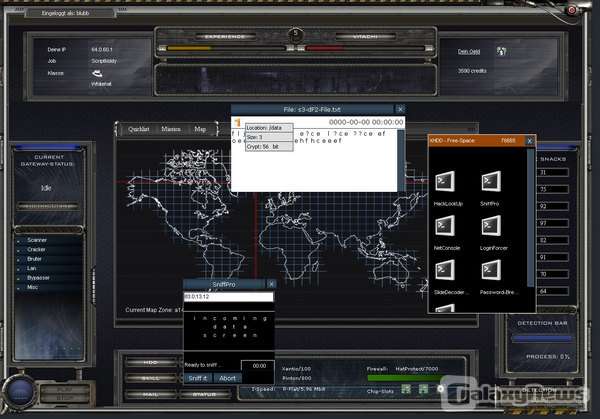Open the NetConsole program icon
The height and width of the screenshot is (419, 600).
point(445,226)
